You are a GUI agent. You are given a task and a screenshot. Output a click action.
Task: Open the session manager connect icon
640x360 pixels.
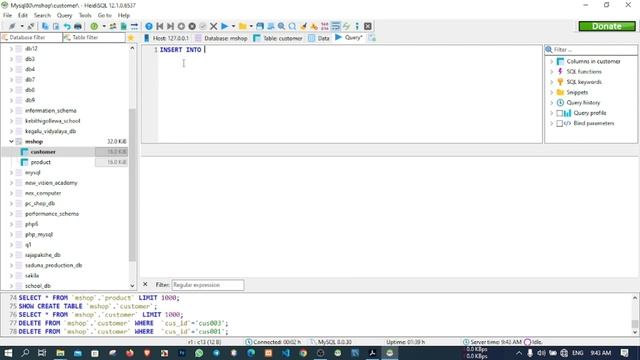12,26
